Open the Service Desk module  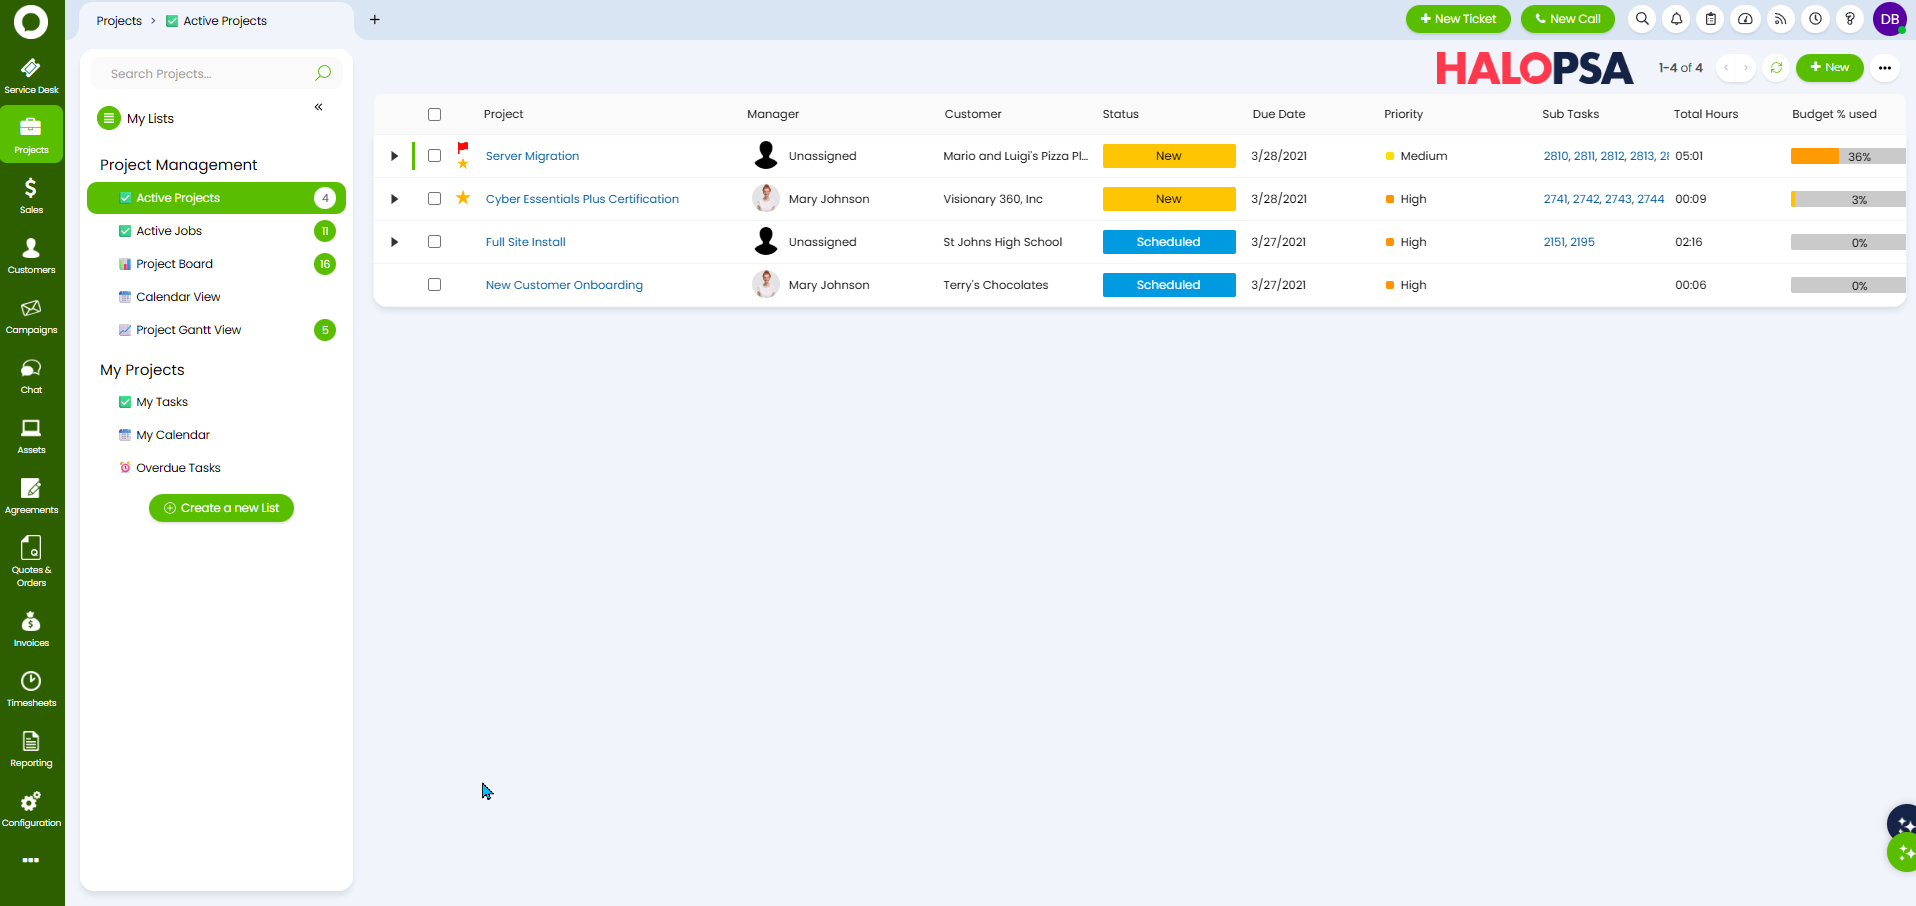pyautogui.click(x=31, y=75)
